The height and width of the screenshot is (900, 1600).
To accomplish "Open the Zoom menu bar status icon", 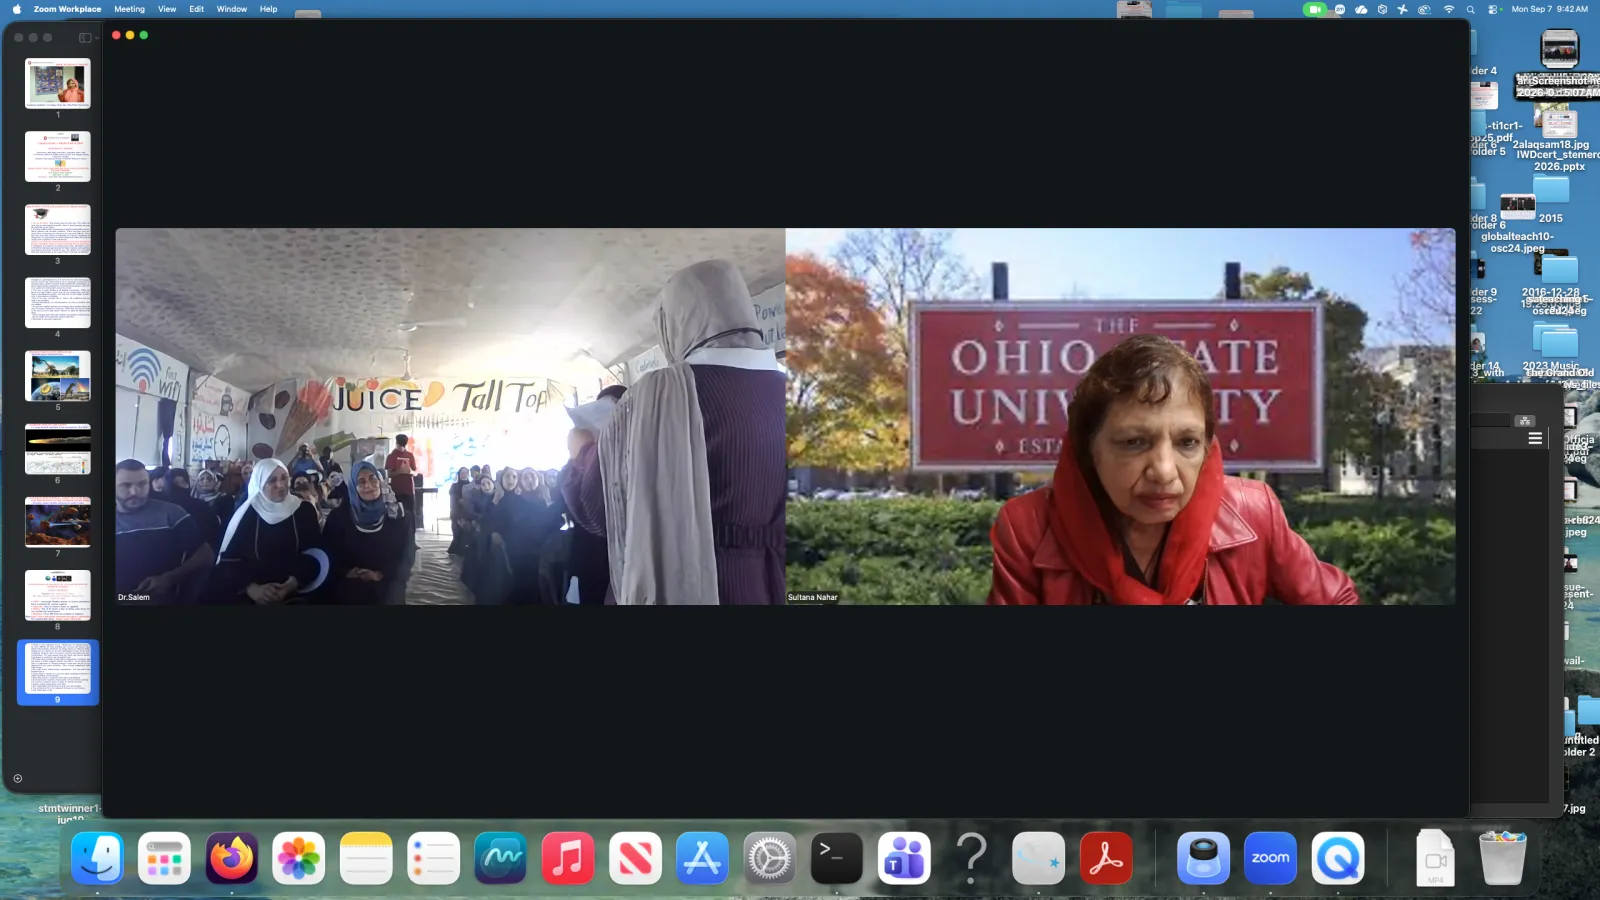I will click(1339, 9).
